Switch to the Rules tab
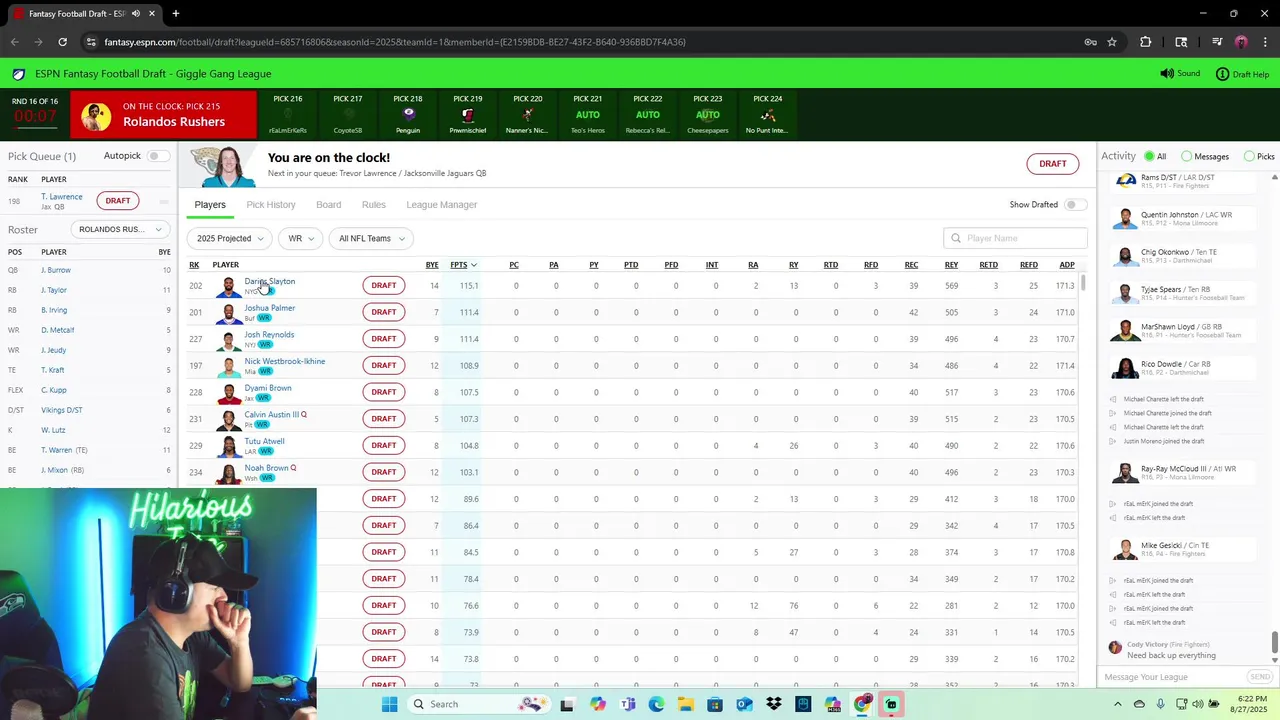The image size is (1280, 720). pos(374,205)
